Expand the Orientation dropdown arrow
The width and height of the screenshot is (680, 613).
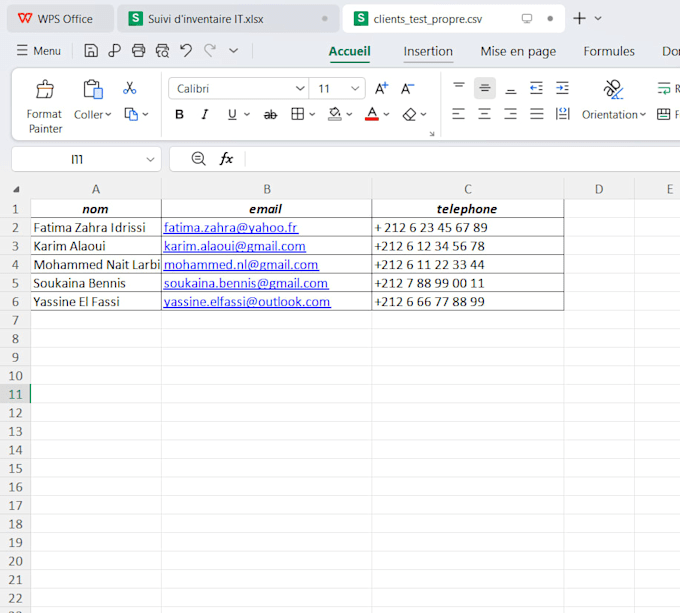[x=643, y=114]
